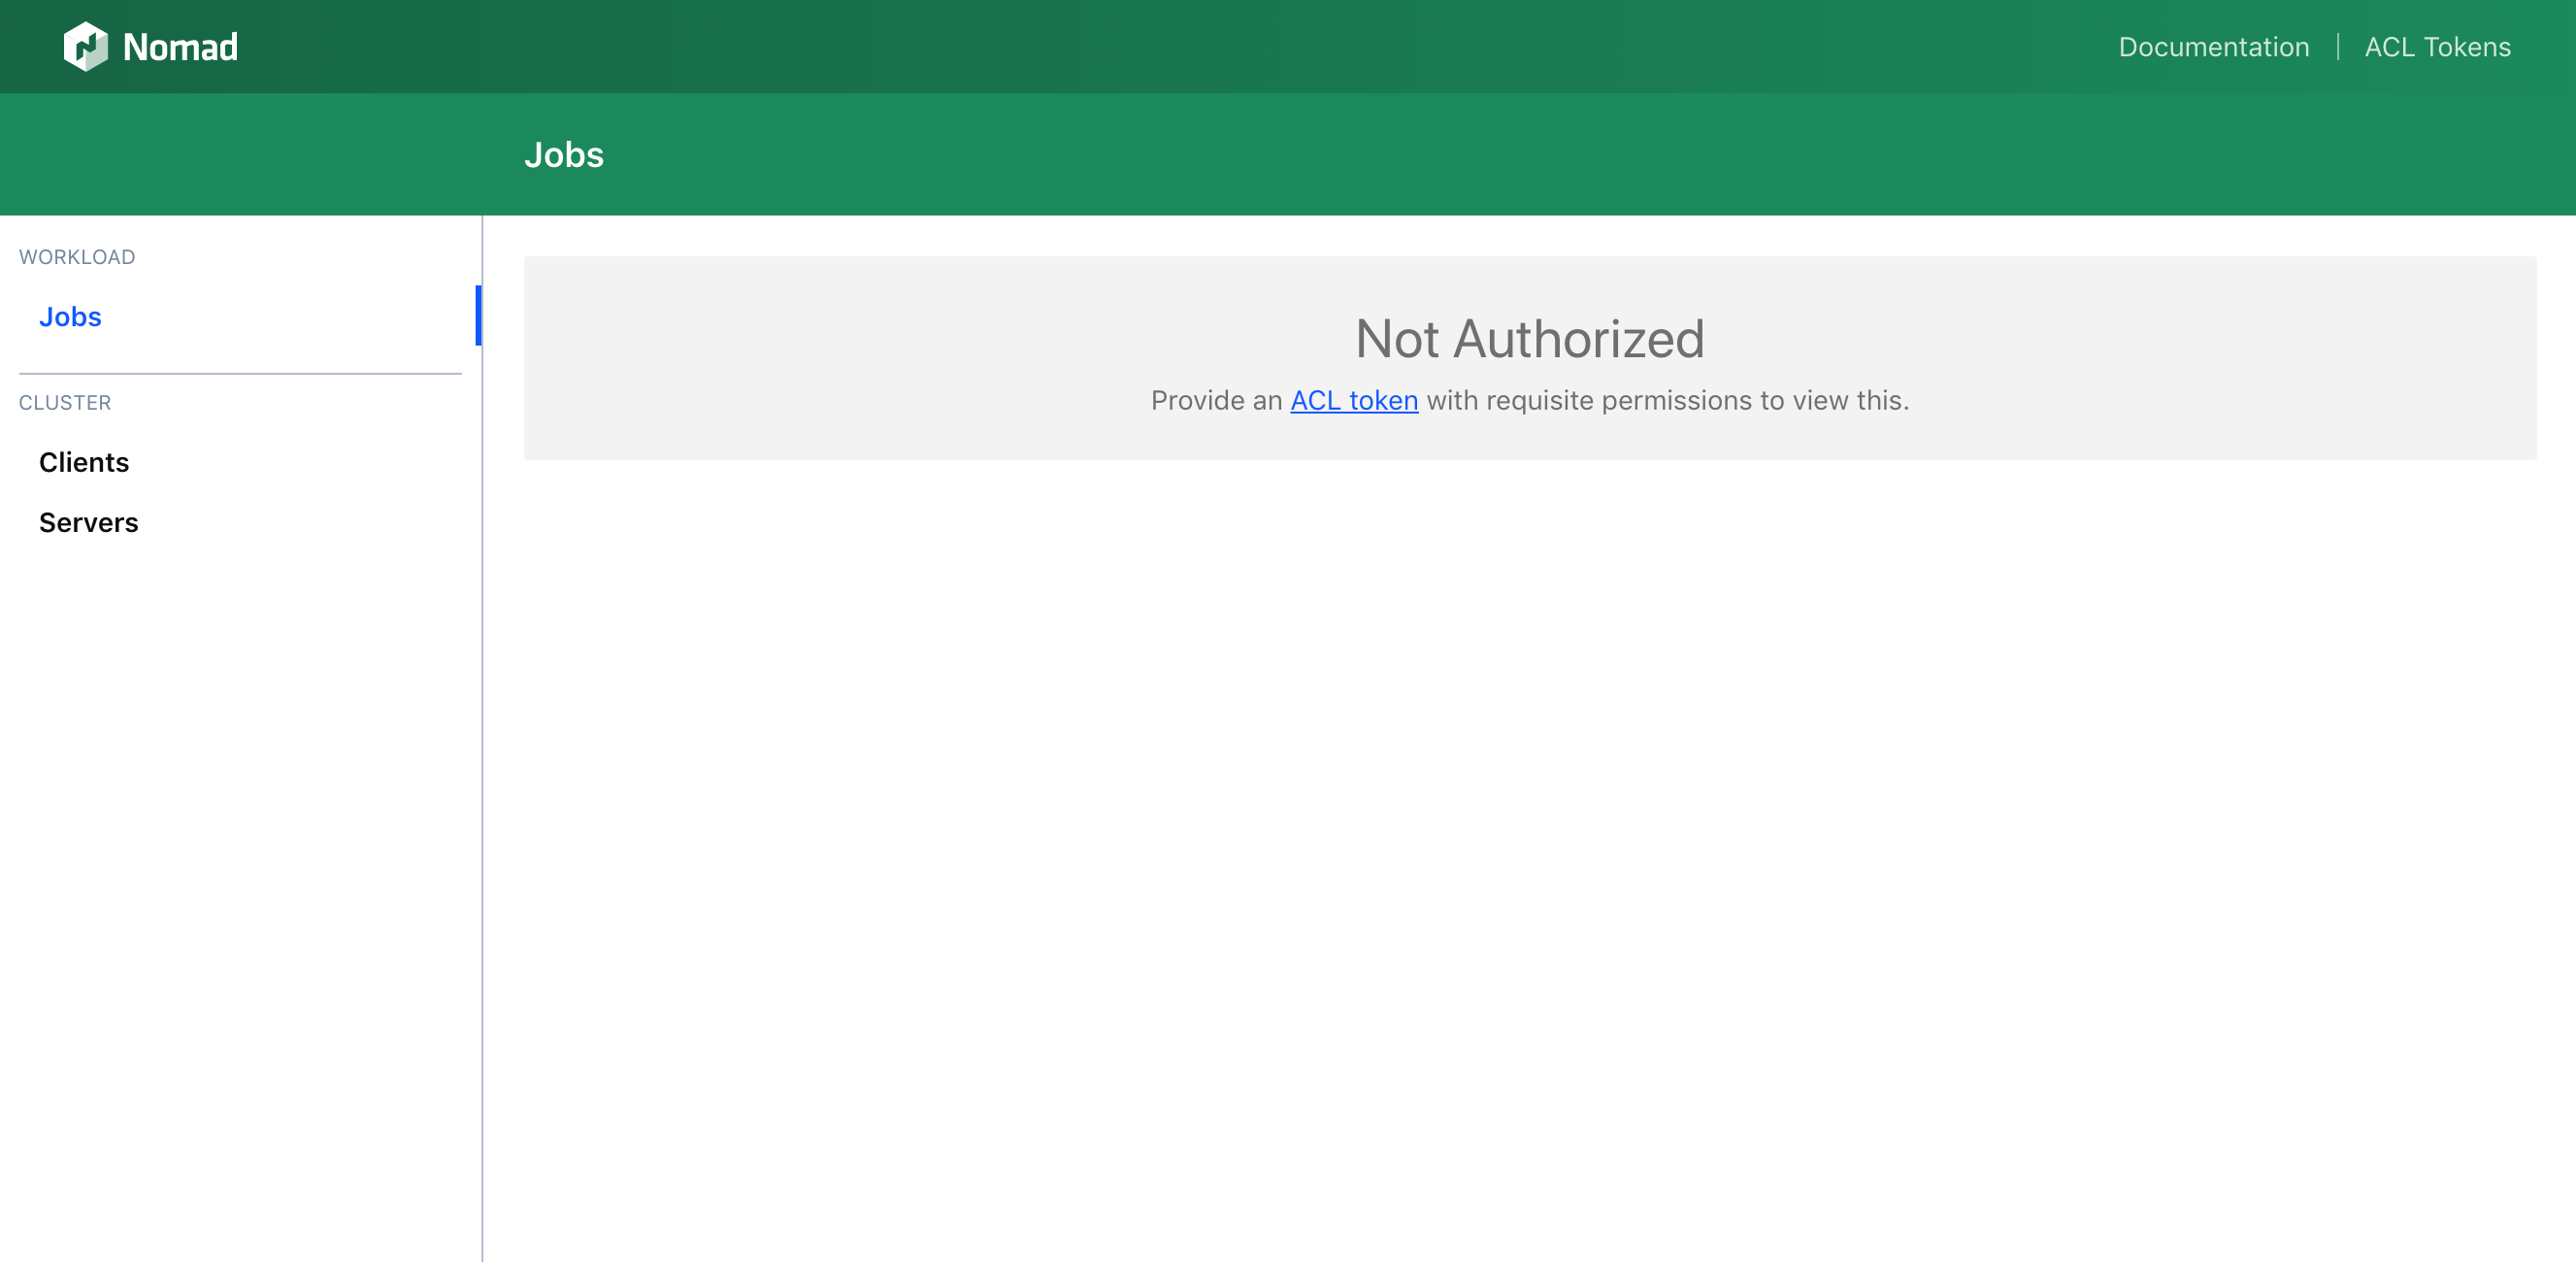Follow the ACL token link in message
The image size is (2576, 1262).
point(1354,400)
